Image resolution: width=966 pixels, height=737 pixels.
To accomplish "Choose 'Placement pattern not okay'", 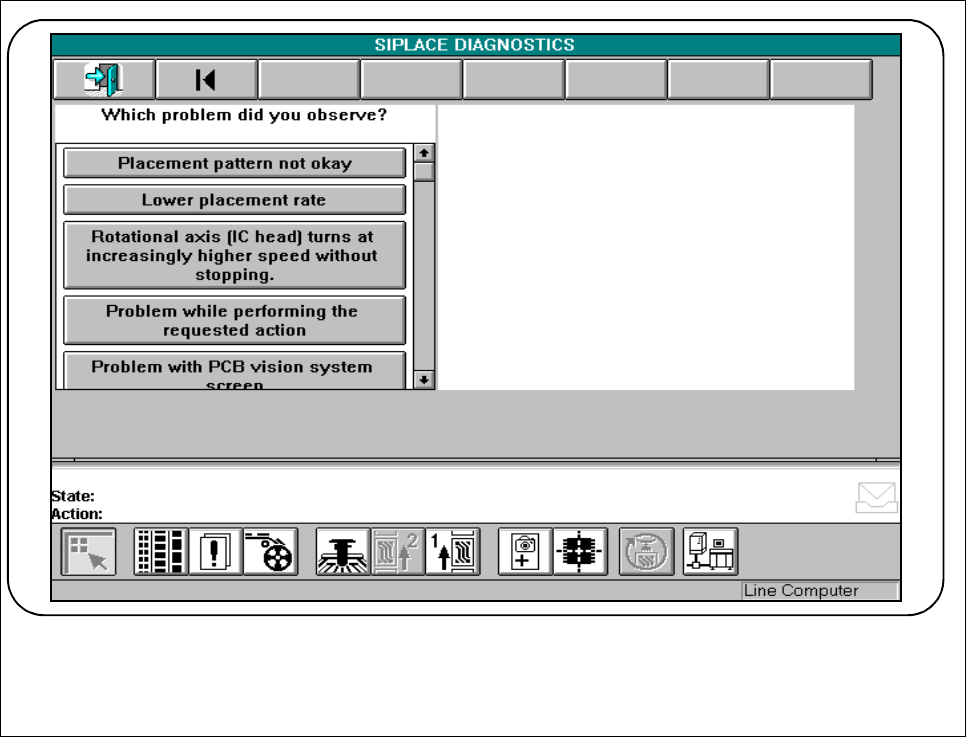I will click(x=235, y=163).
